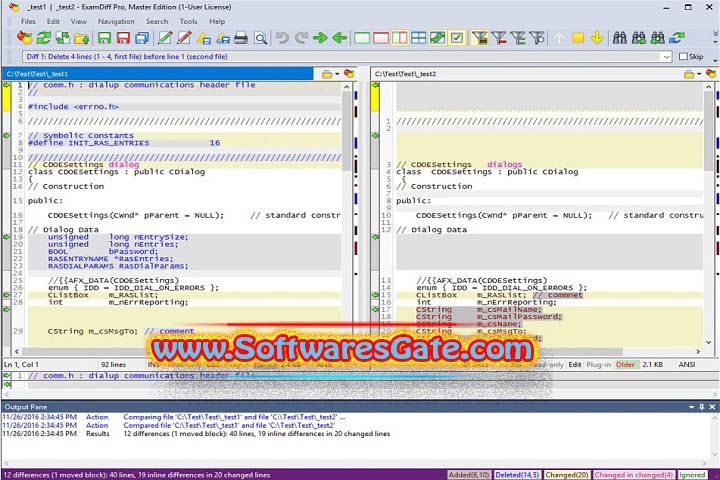Open toolbar options arrow beside Skip
The image size is (720, 480).
coord(715,60)
